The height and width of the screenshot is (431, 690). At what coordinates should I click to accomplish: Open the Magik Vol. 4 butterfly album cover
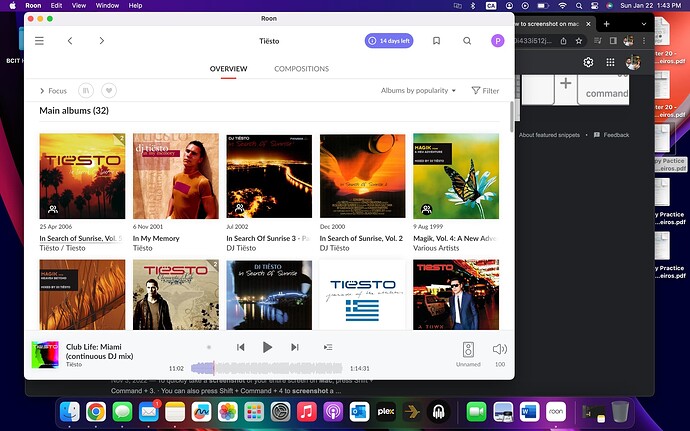pyautogui.click(x=456, y=176)
